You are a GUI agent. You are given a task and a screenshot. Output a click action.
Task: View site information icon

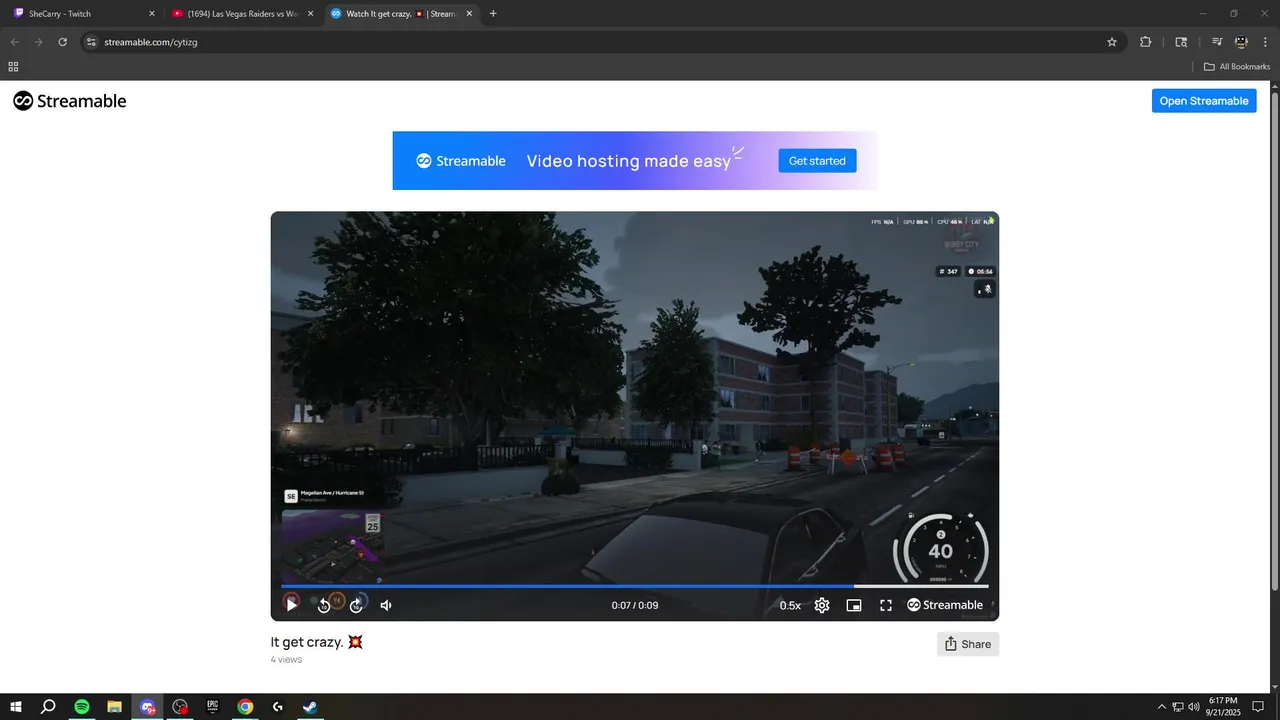point(90,42)
